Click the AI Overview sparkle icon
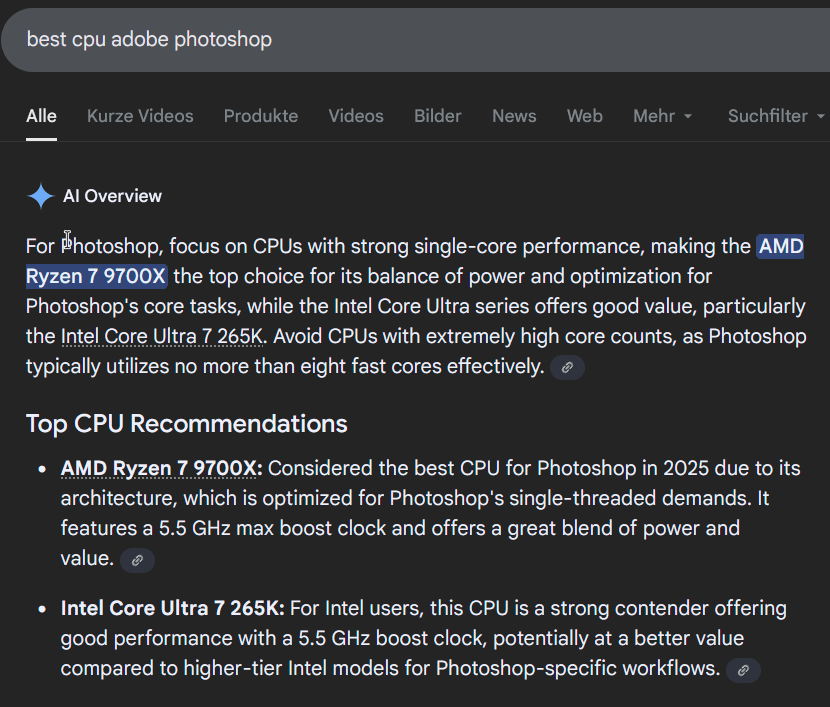830x707 pixels. [40, 196]
